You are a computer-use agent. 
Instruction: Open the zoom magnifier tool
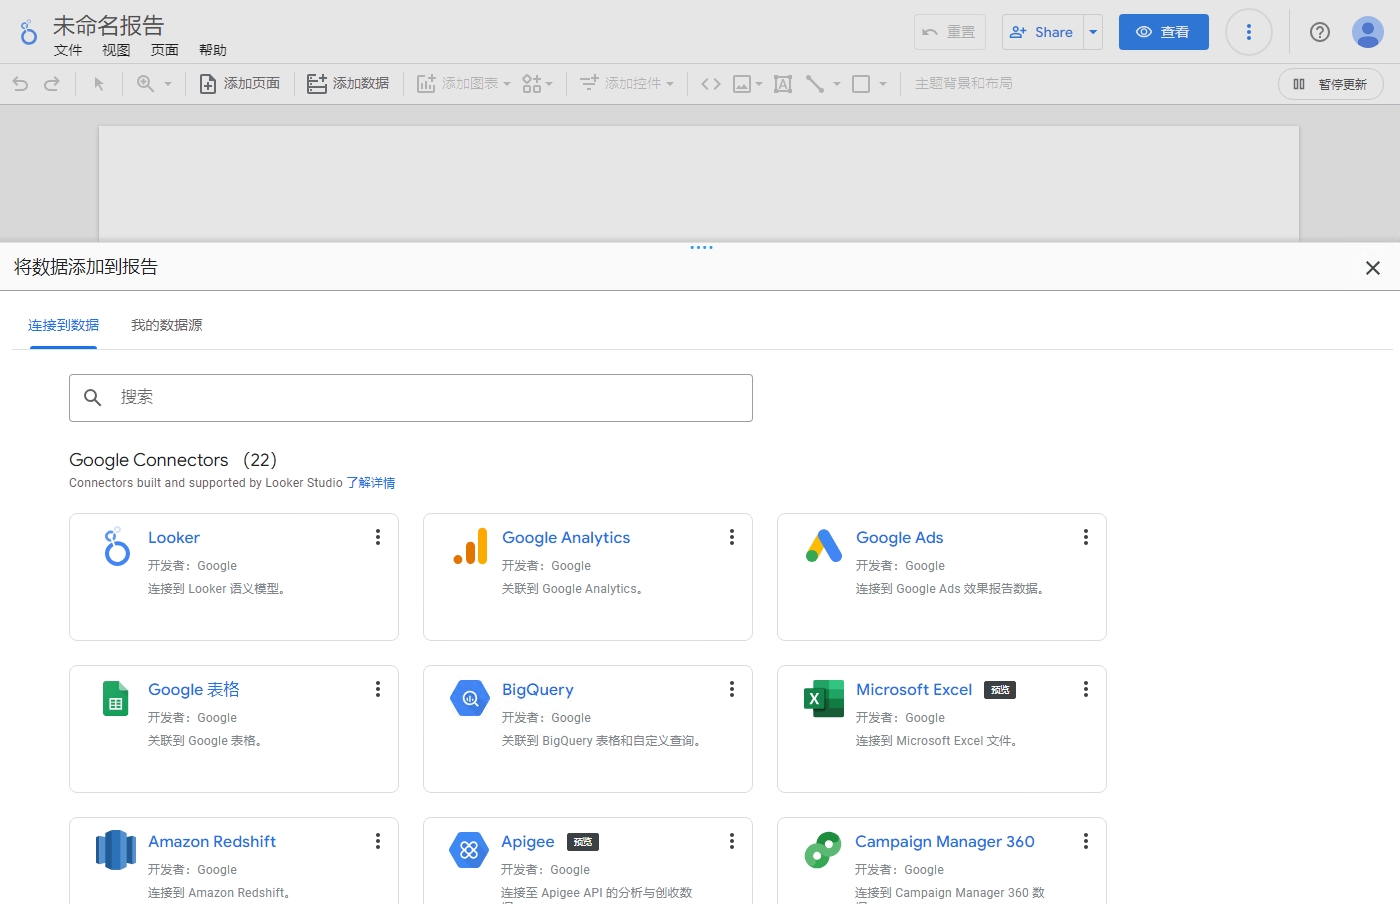[146, 84]
